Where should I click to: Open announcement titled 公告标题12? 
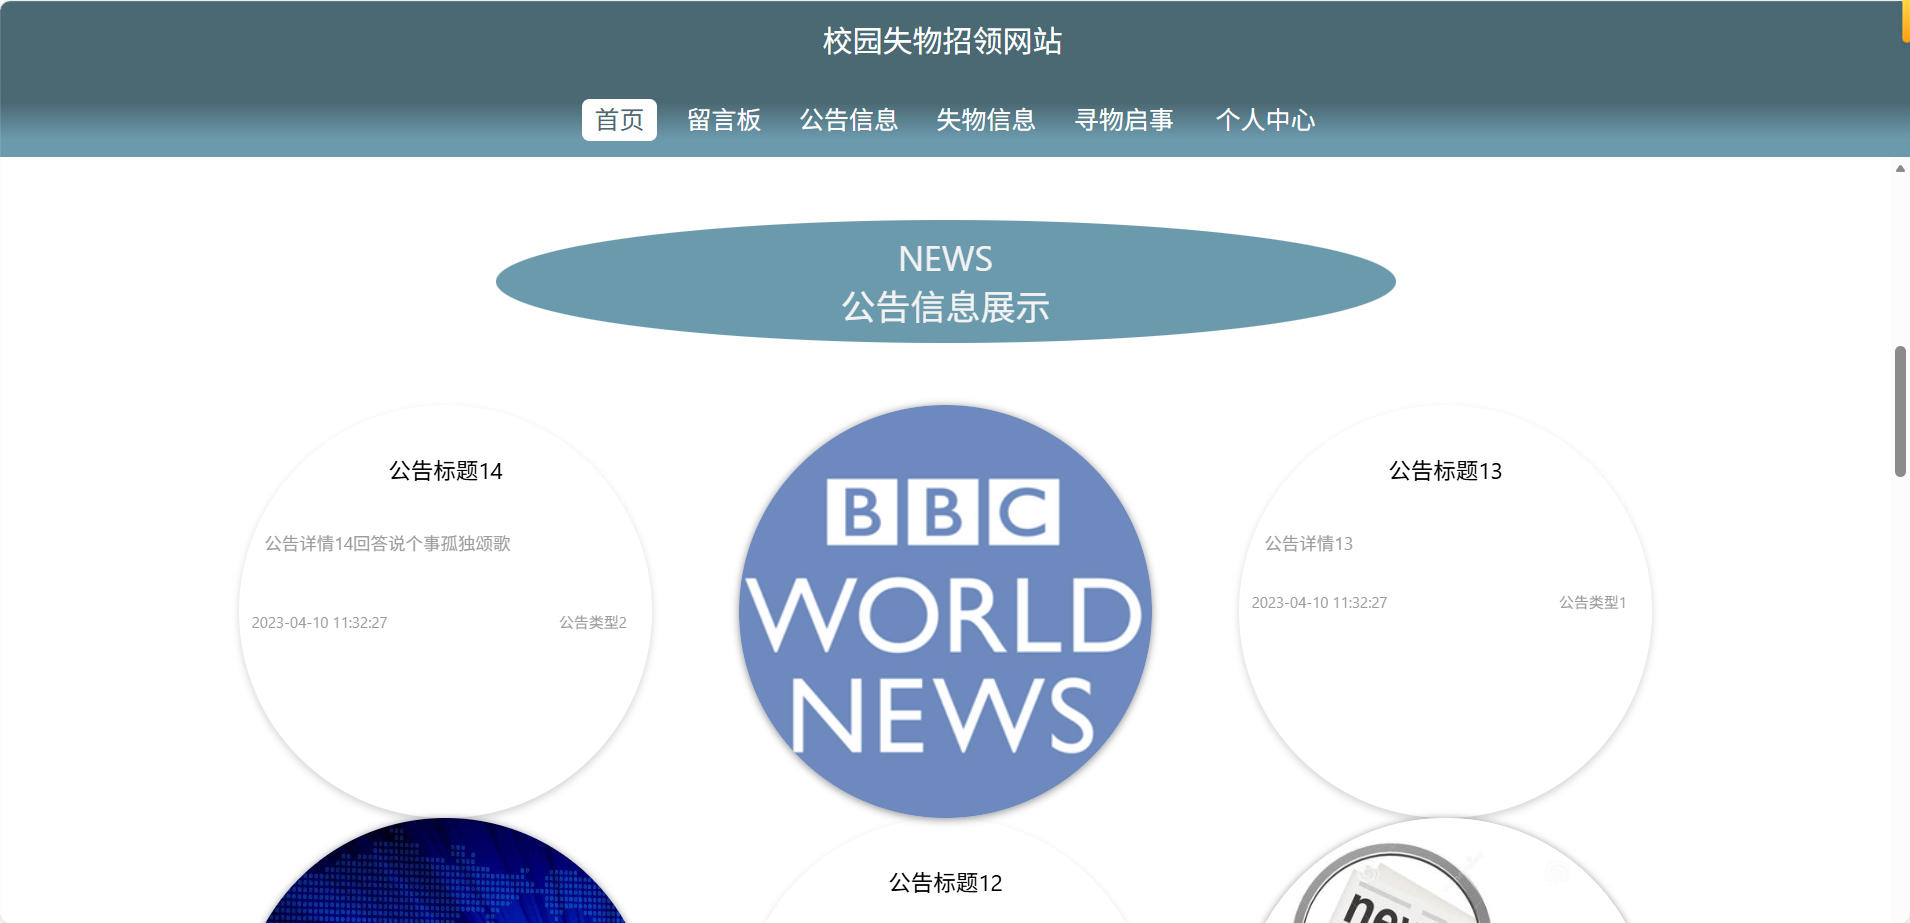[x=946, y=883]
